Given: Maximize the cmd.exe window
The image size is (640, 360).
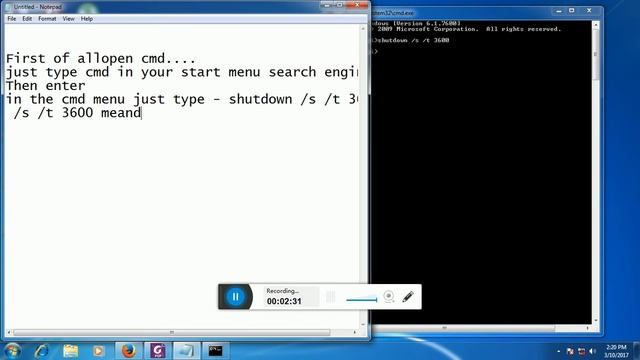Looking at the screenshot, I should pyautogui.click(x=572, y=11).
